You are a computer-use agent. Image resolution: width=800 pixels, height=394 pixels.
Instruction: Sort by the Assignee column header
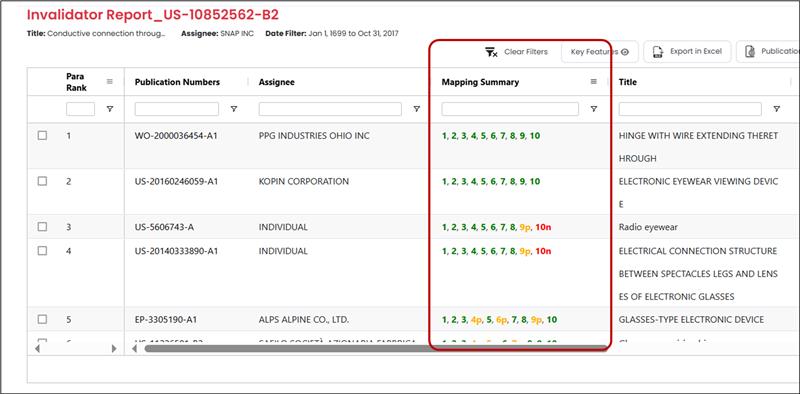tap(277, 82)
